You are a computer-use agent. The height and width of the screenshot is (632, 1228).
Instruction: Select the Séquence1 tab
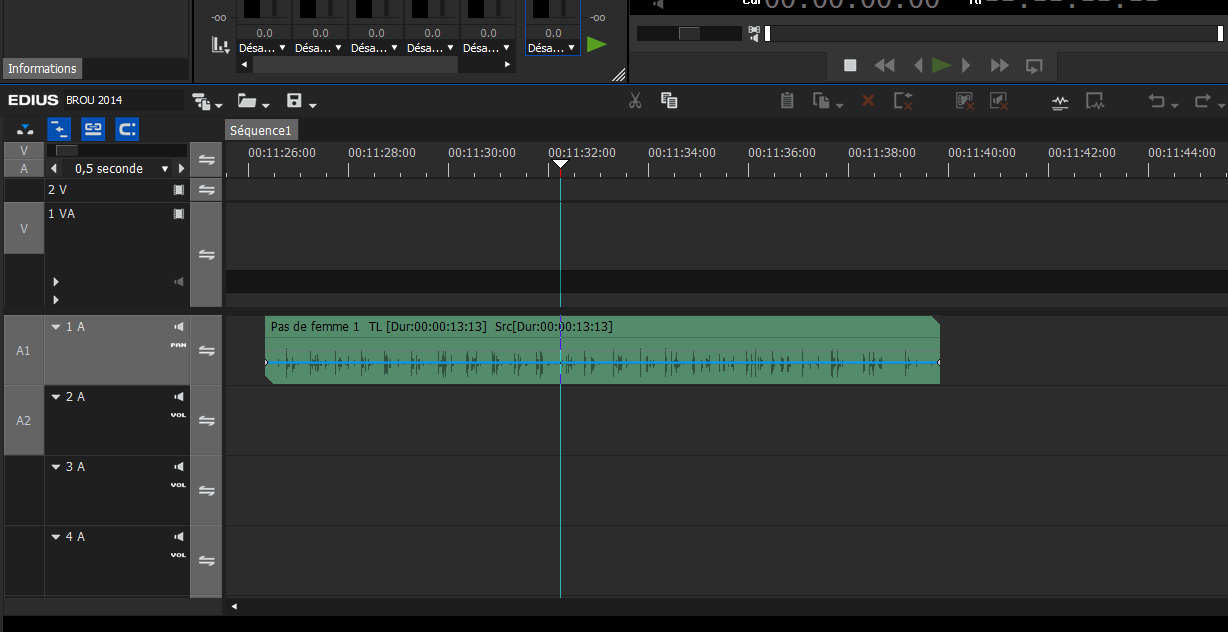tap(260, 131)
